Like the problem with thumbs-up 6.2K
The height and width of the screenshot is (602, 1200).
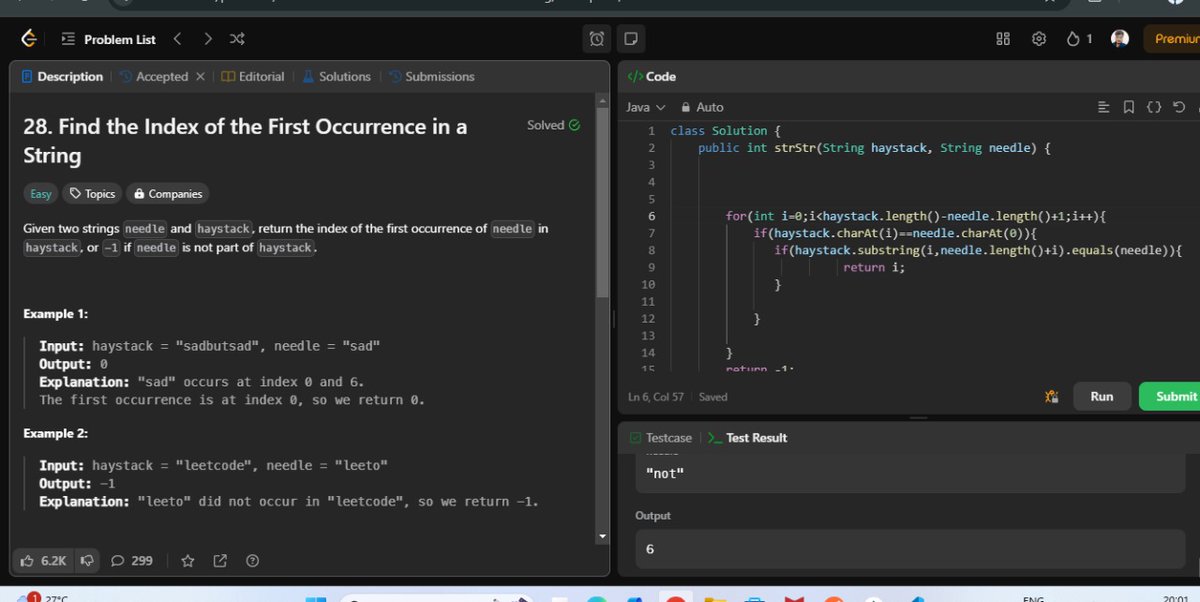point(43,561)
